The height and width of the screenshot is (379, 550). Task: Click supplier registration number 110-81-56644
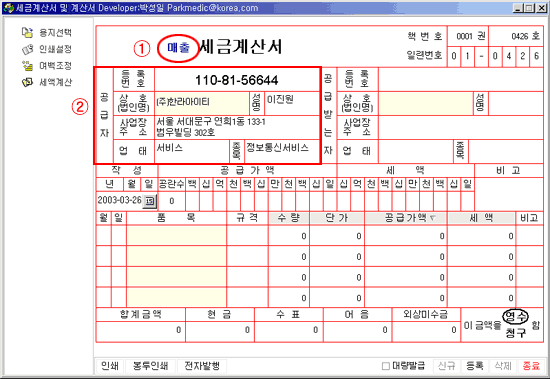click(x=237, y=80)
